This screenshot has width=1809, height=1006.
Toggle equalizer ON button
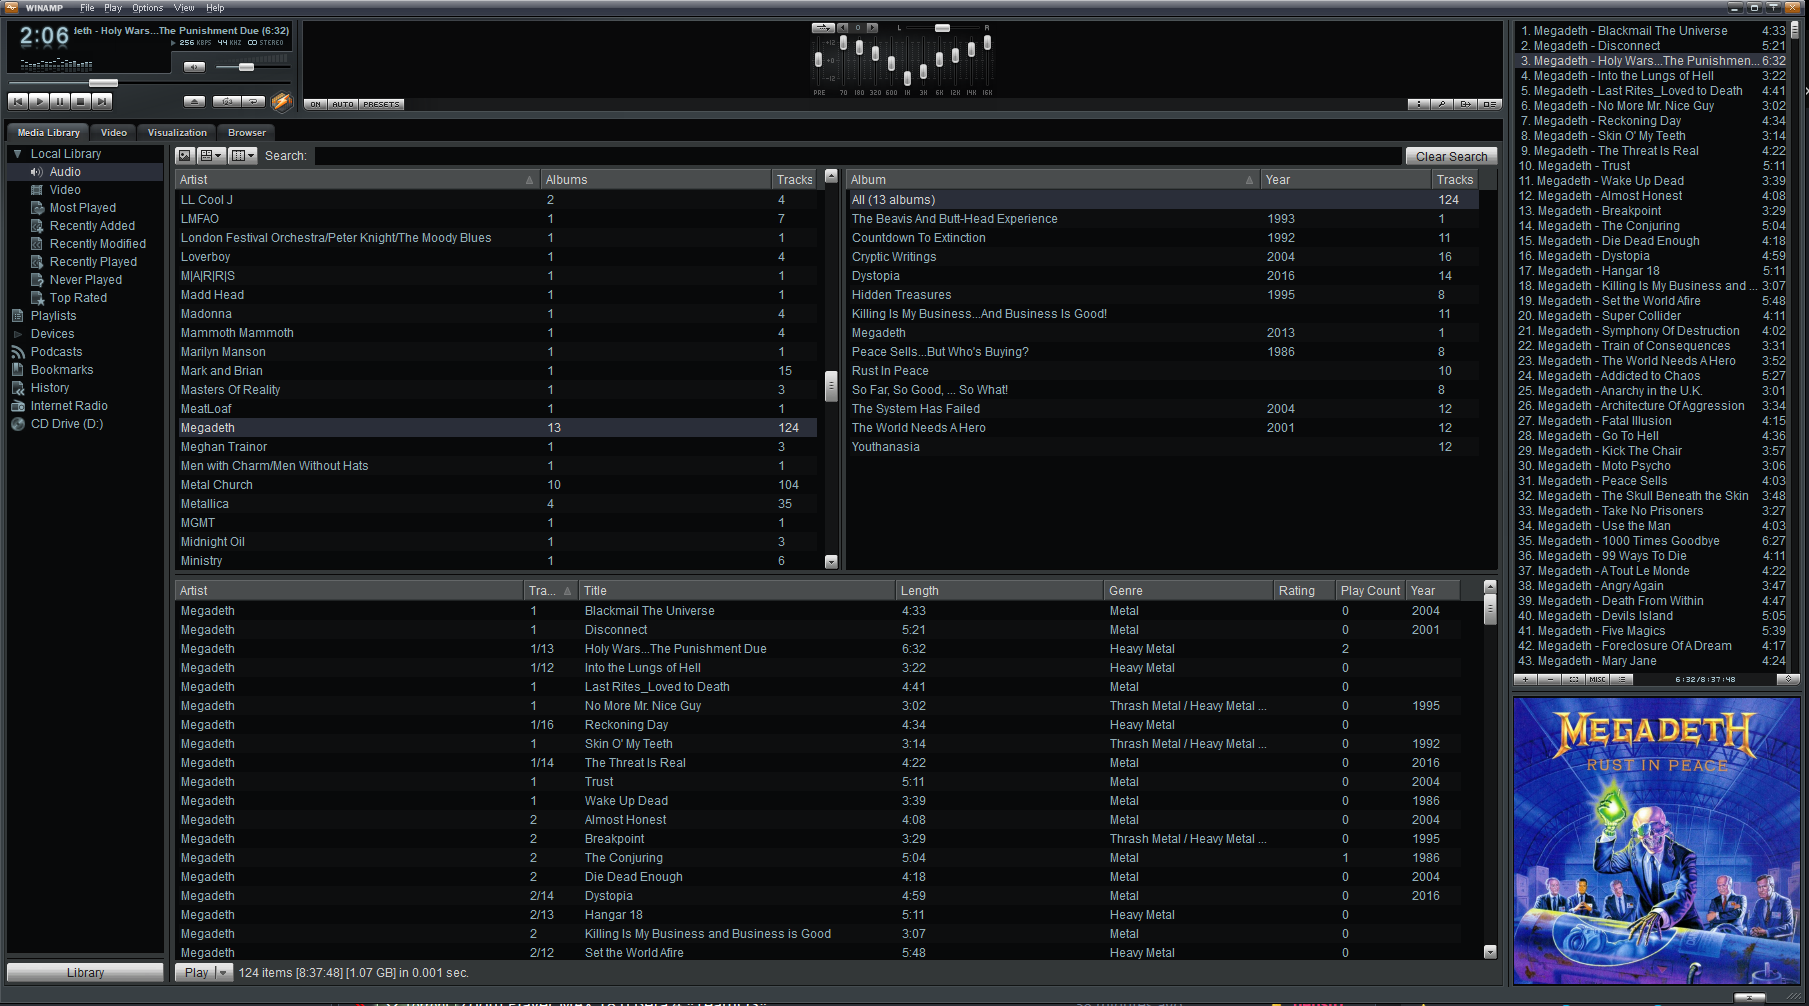pos(316,104)
